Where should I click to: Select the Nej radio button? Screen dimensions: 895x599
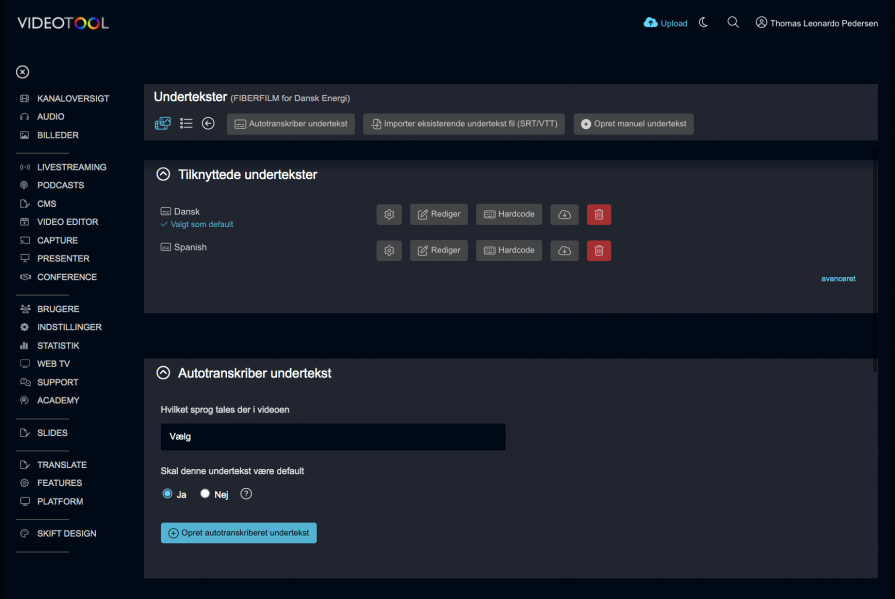tap(205, 493)
